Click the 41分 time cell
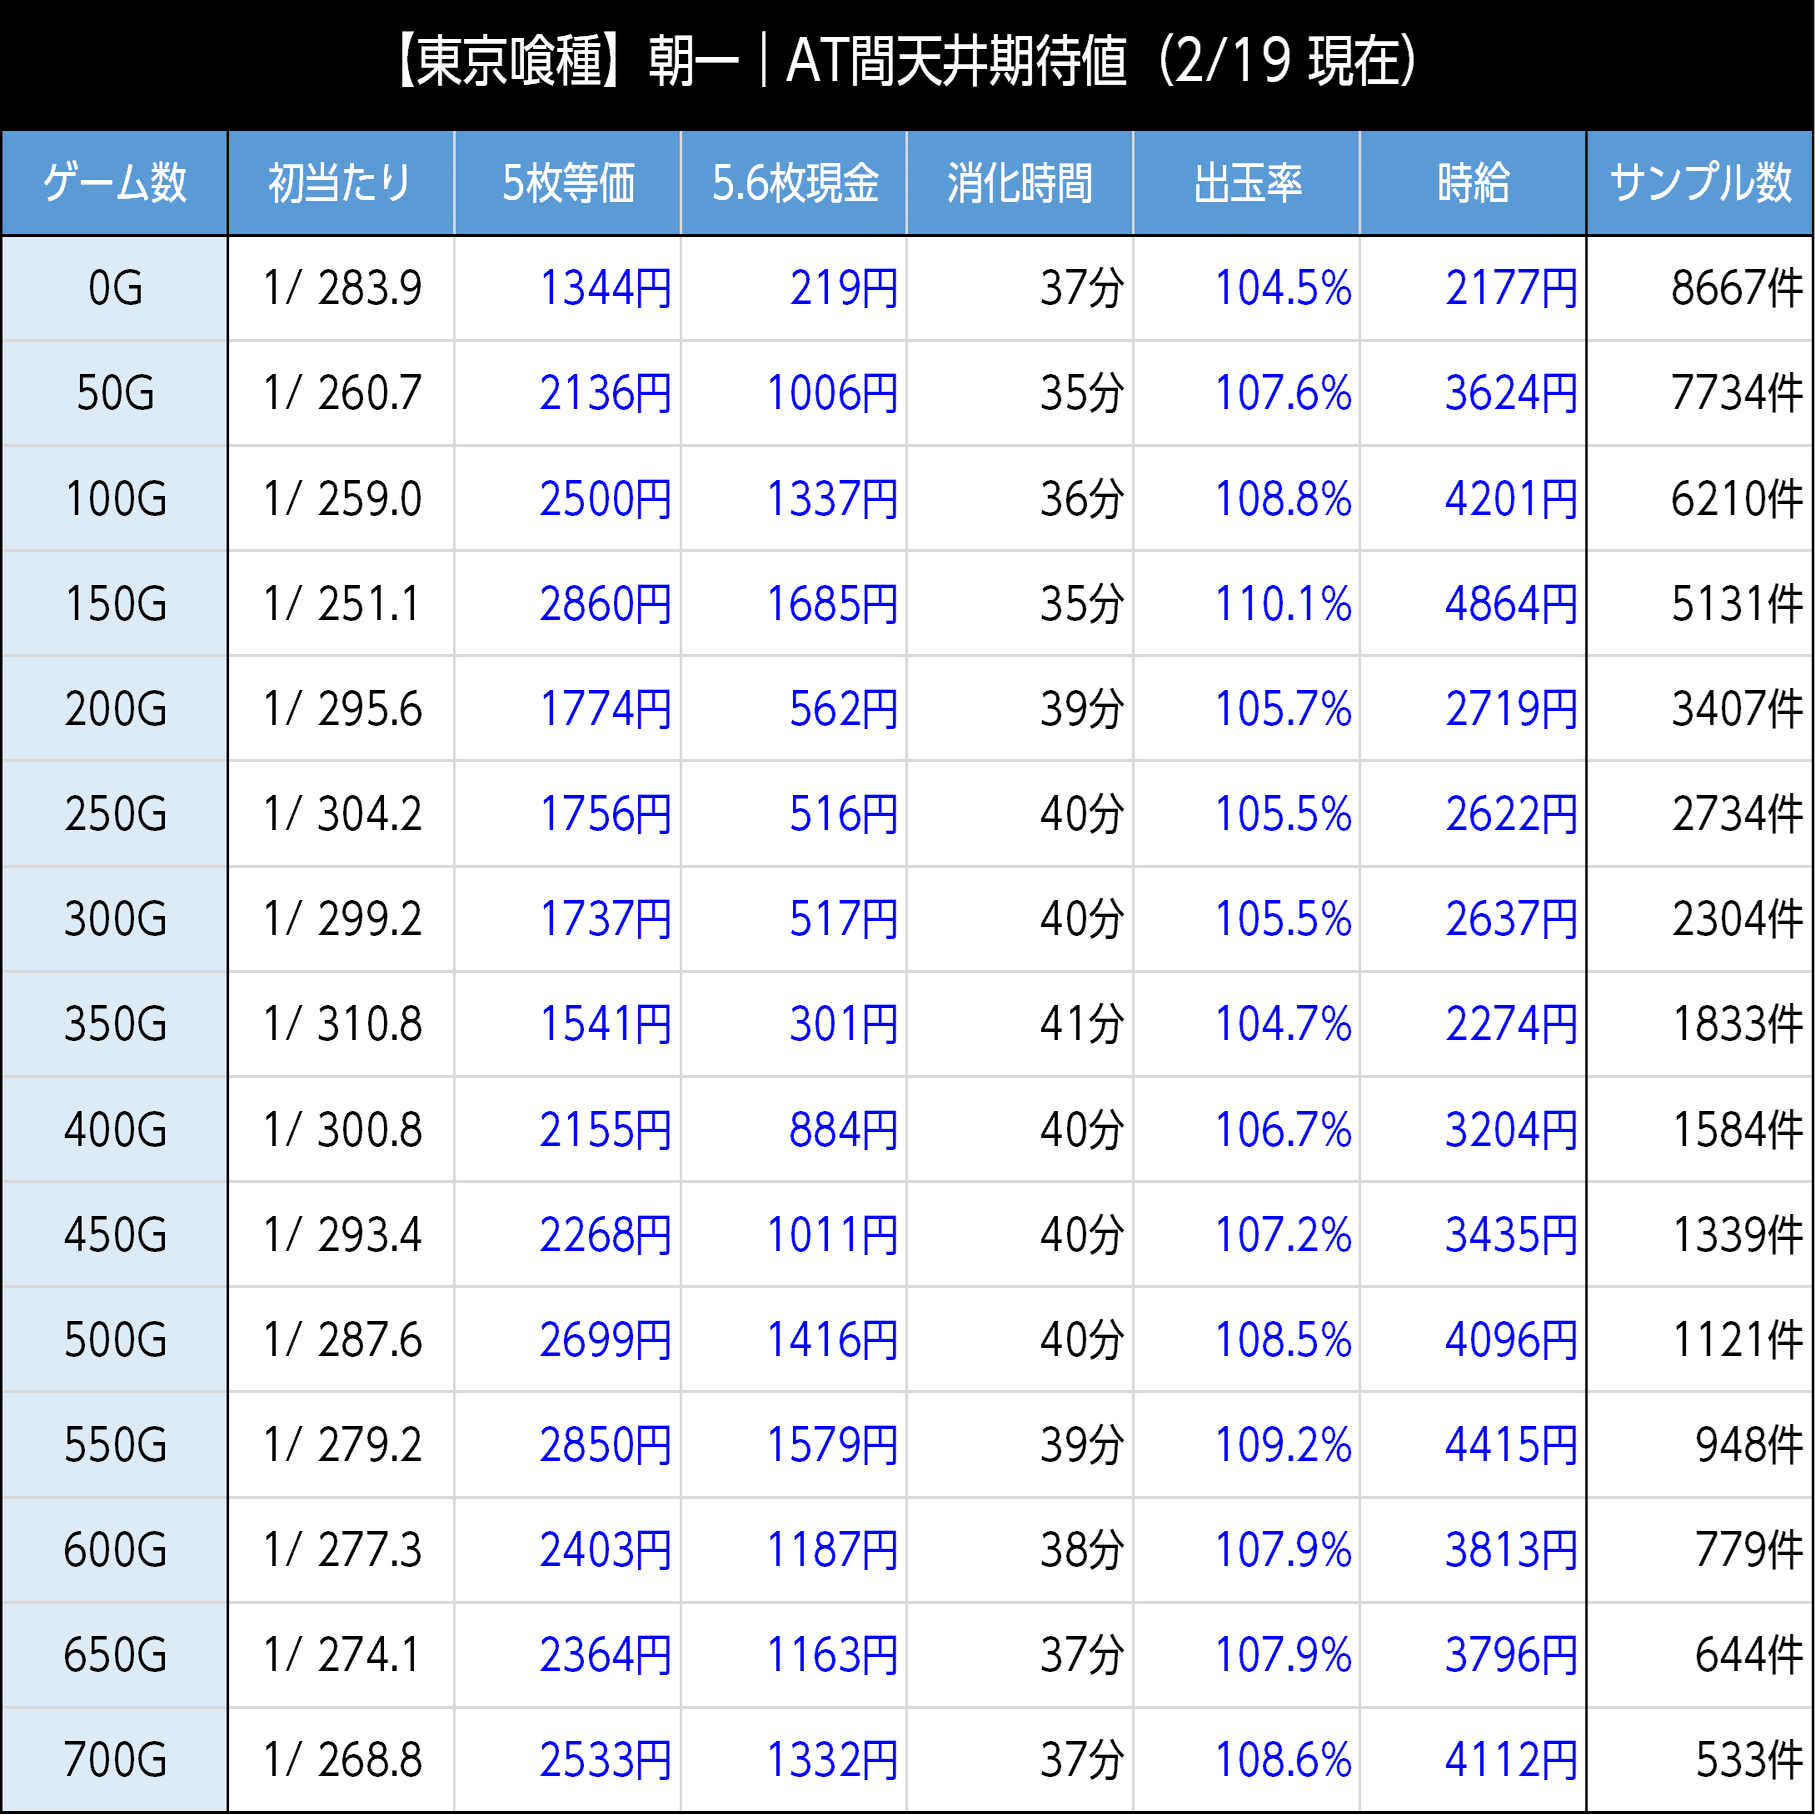The image size is (1815, 1815). (1020, 1024)
